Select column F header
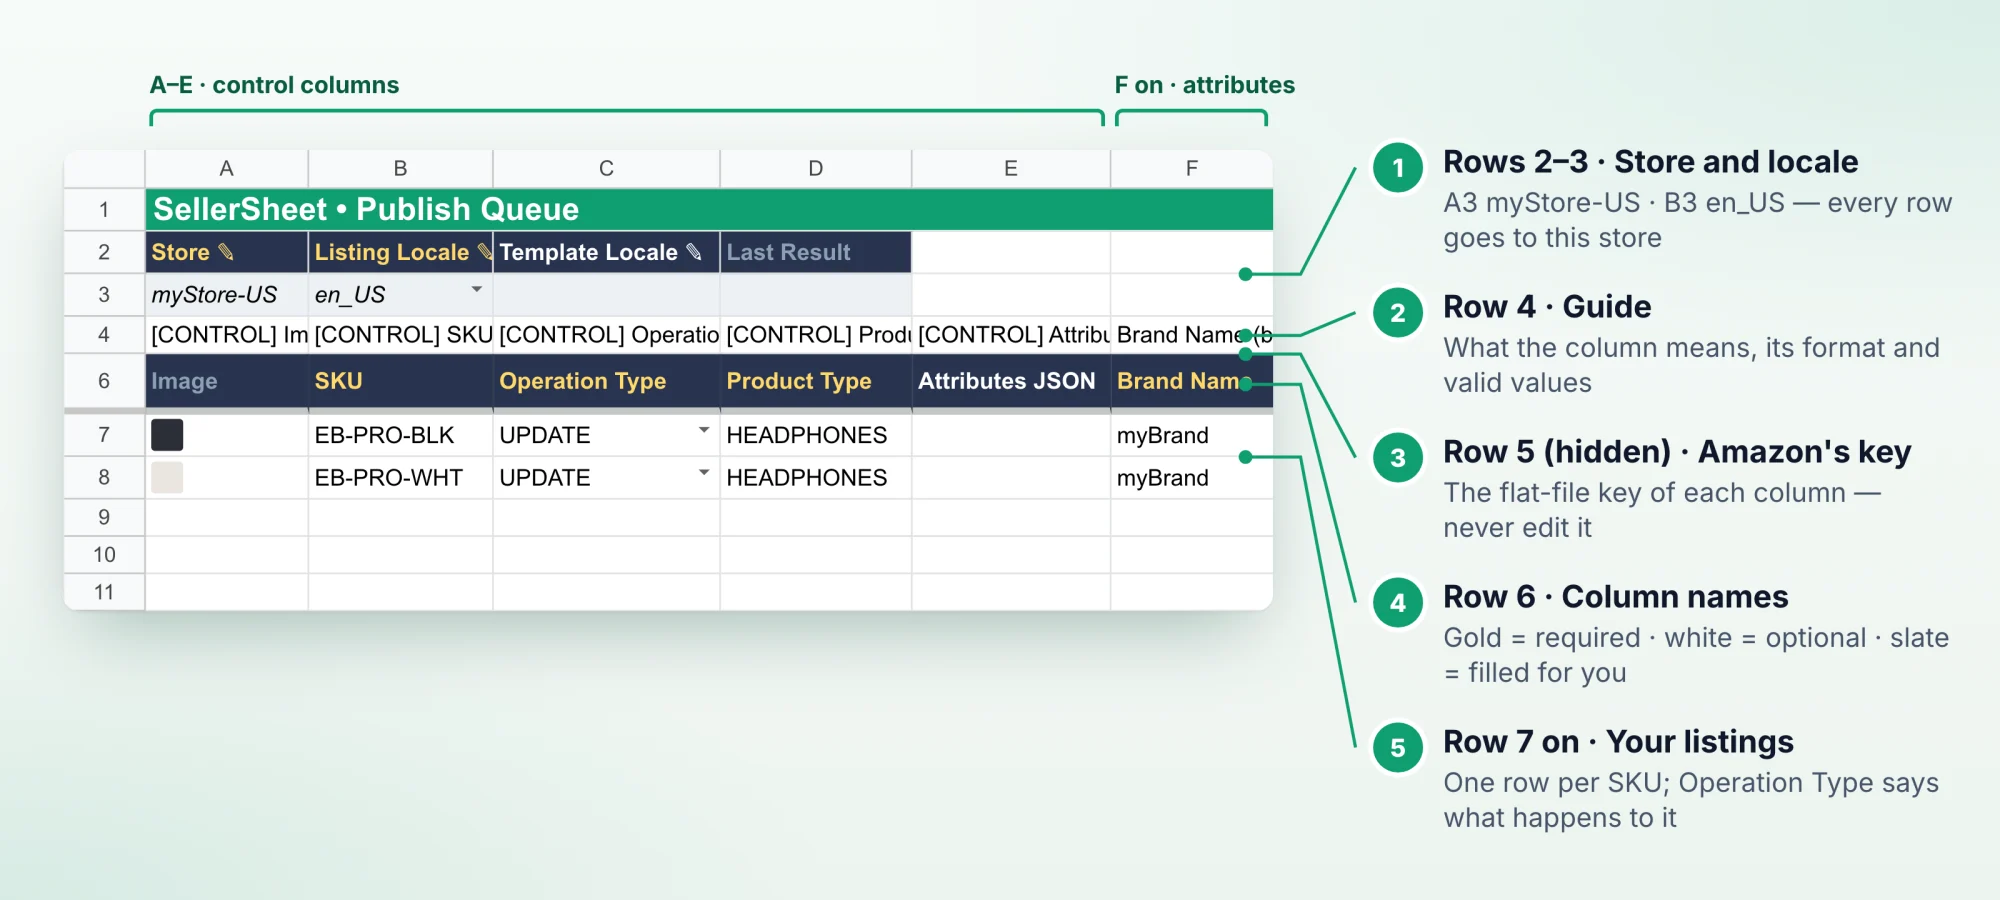2000x900 pixels. pyautogui.click(x=1191, y=169)
